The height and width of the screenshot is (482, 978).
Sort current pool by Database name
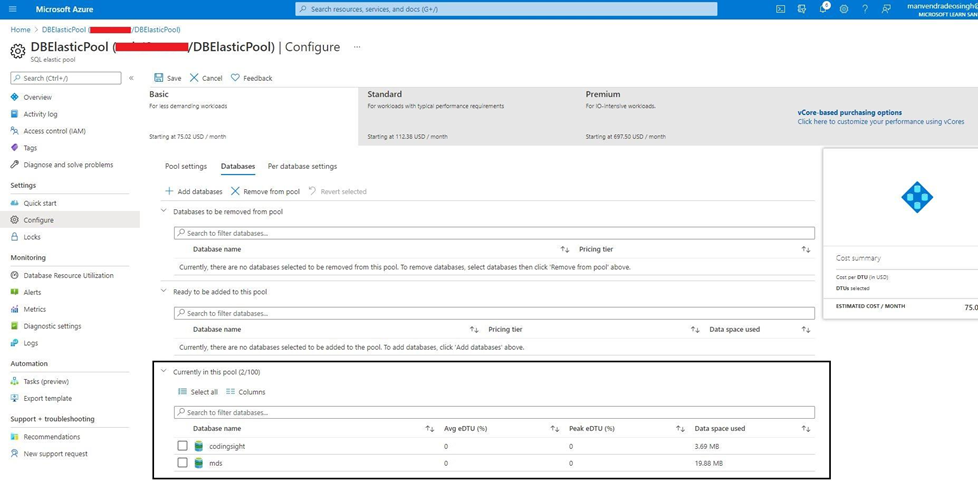coord(429,429)
